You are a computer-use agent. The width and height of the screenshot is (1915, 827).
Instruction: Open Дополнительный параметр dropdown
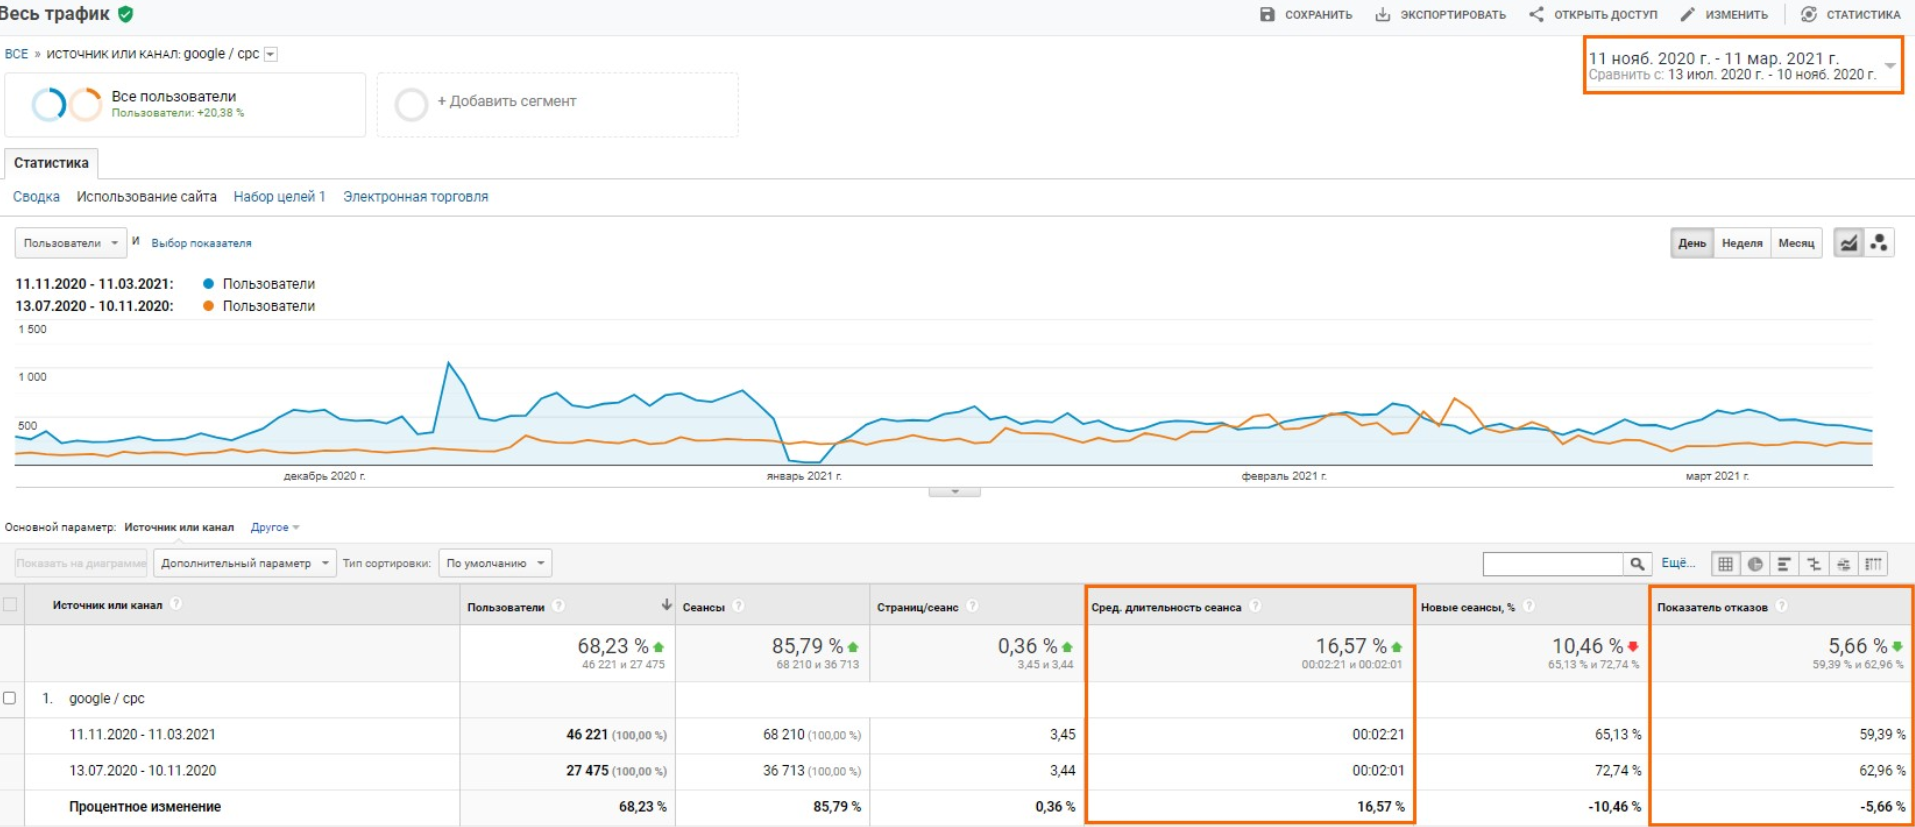click(244, 563)
